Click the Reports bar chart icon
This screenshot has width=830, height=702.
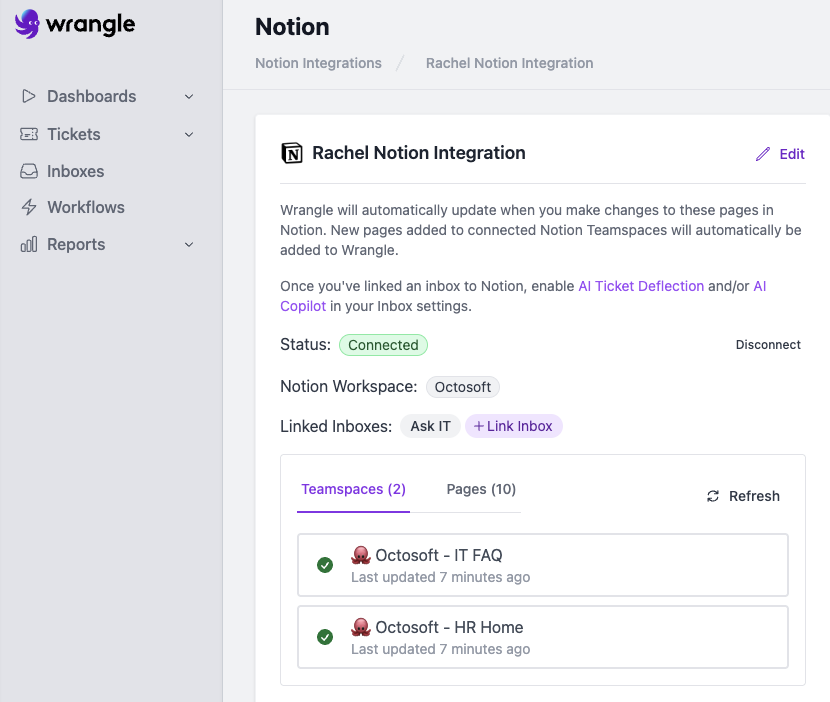coord(29,244)
